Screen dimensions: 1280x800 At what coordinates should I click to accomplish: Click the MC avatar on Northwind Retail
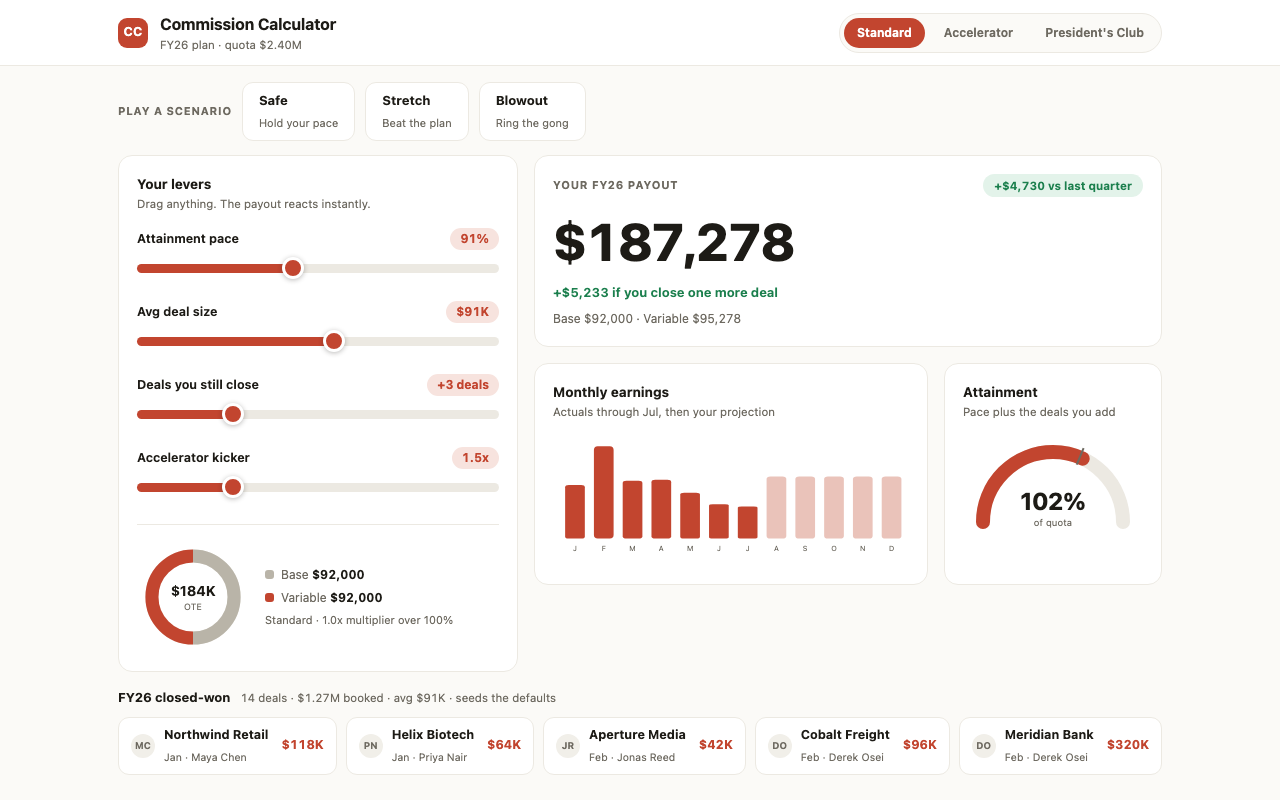143,746
